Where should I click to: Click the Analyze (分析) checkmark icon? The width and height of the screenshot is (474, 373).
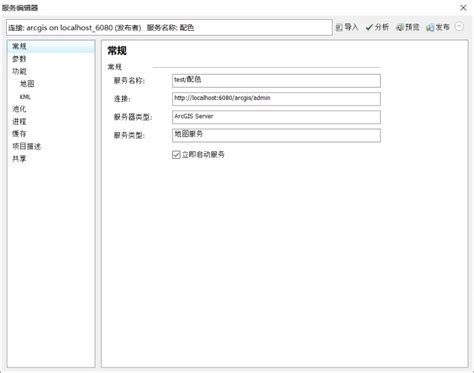tap(369, 27)
